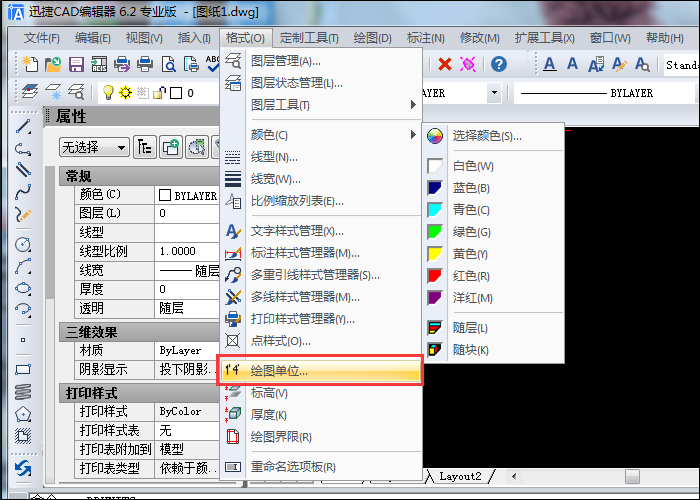Click the layer color white square box
700x500 pixels.
[176, 93]
